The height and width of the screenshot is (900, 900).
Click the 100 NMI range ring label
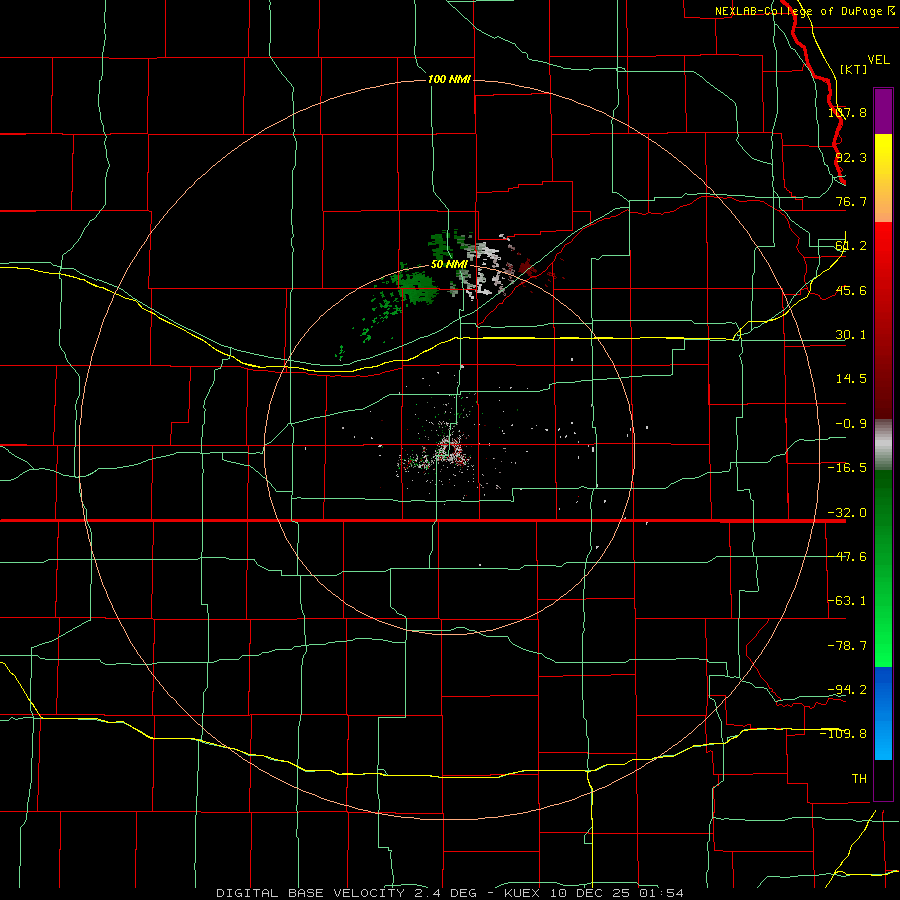[449, 79]
